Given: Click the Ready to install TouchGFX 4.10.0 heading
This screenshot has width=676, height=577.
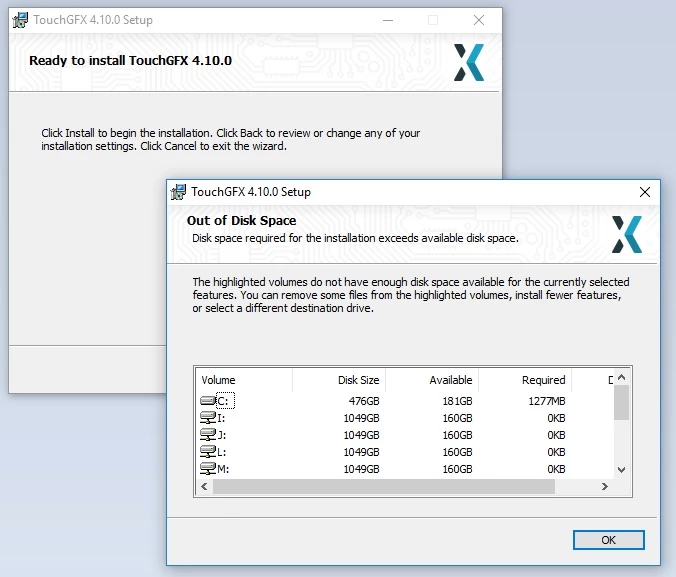Looking at the screenshot, I should [x=130, y=60].
